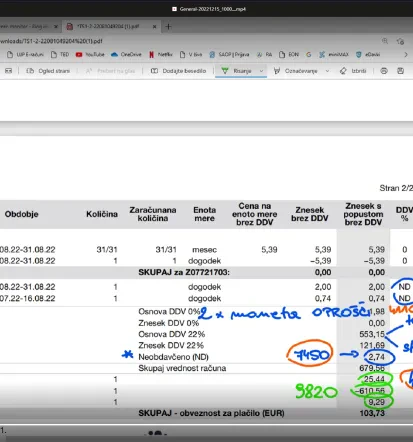Screen dimensions: 413x442
Task: Click the zoom magnifier icon in address bar
Action: [385, 41]
